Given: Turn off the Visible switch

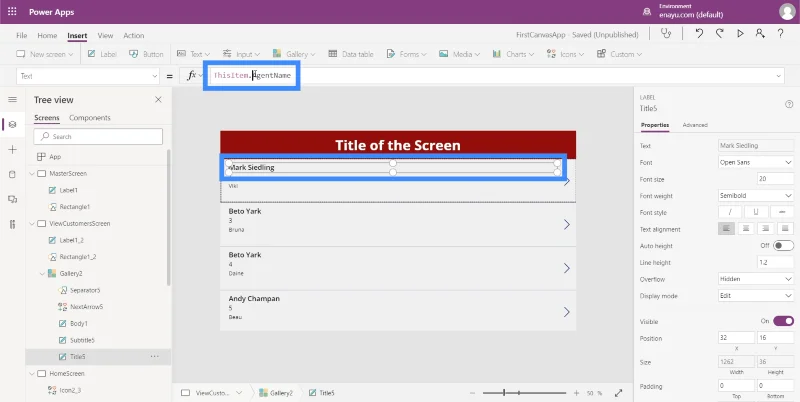Looking at the screenshot, I should click(x=783, y=321).
